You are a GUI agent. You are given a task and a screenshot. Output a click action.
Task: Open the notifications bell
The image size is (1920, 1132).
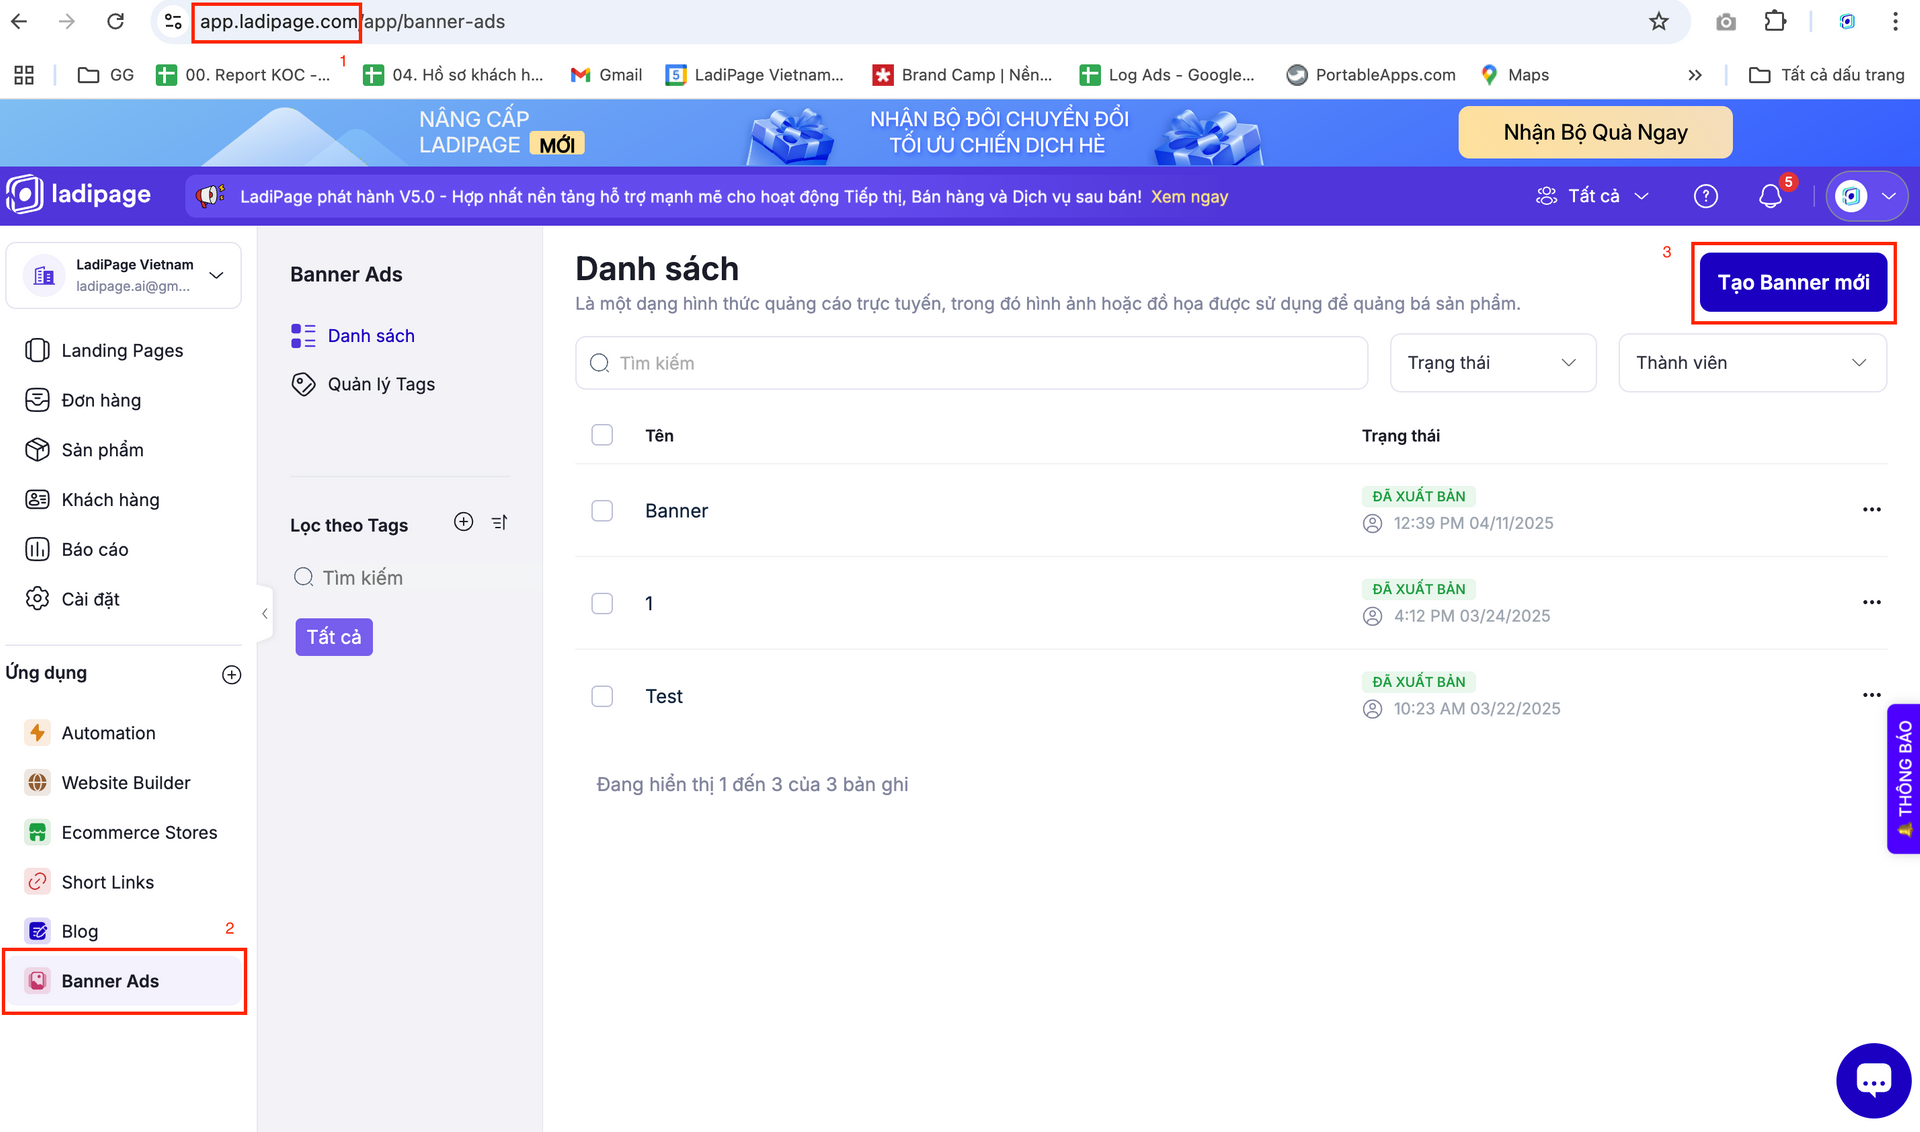(x=1771, y=196)
